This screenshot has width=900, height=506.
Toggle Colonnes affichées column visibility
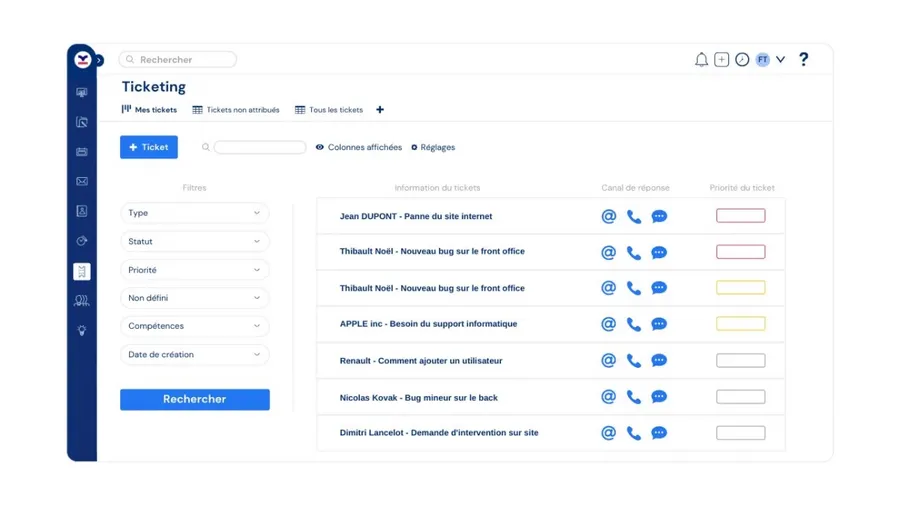(359, 147)
